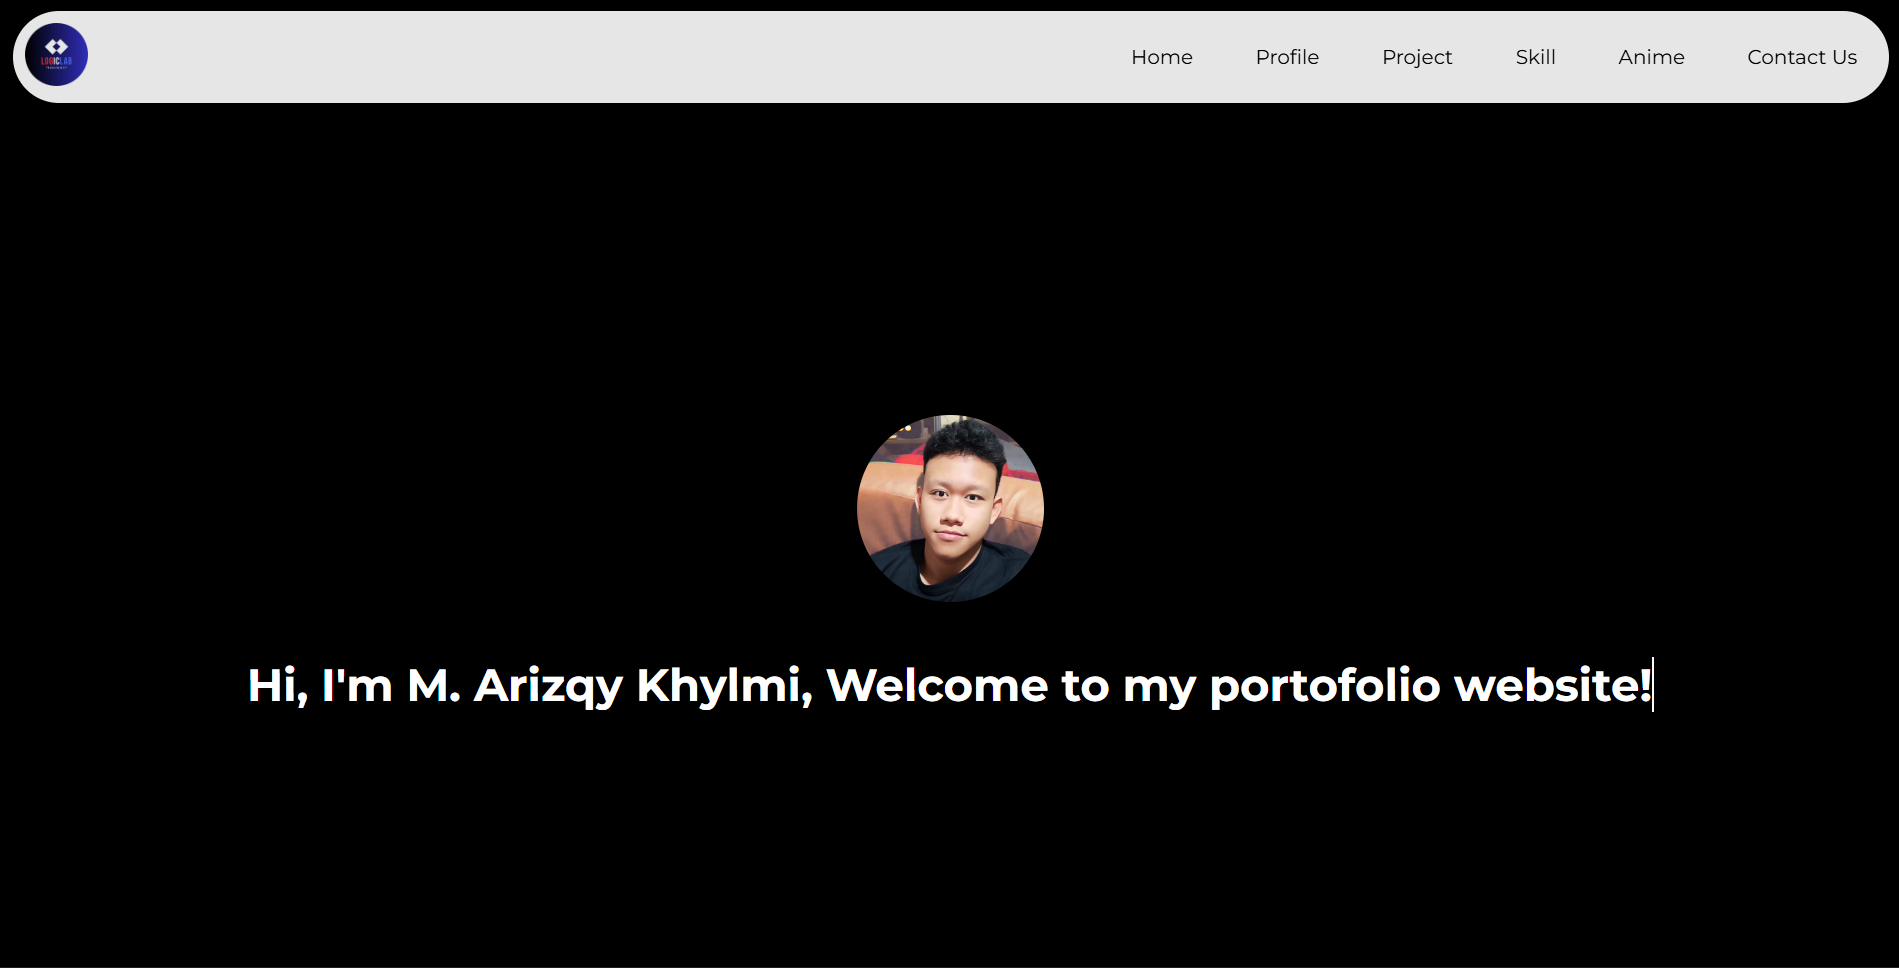1899x968 pixels.
Task: Click "Hi," at the heading start
Action: [x=277, y=687]
